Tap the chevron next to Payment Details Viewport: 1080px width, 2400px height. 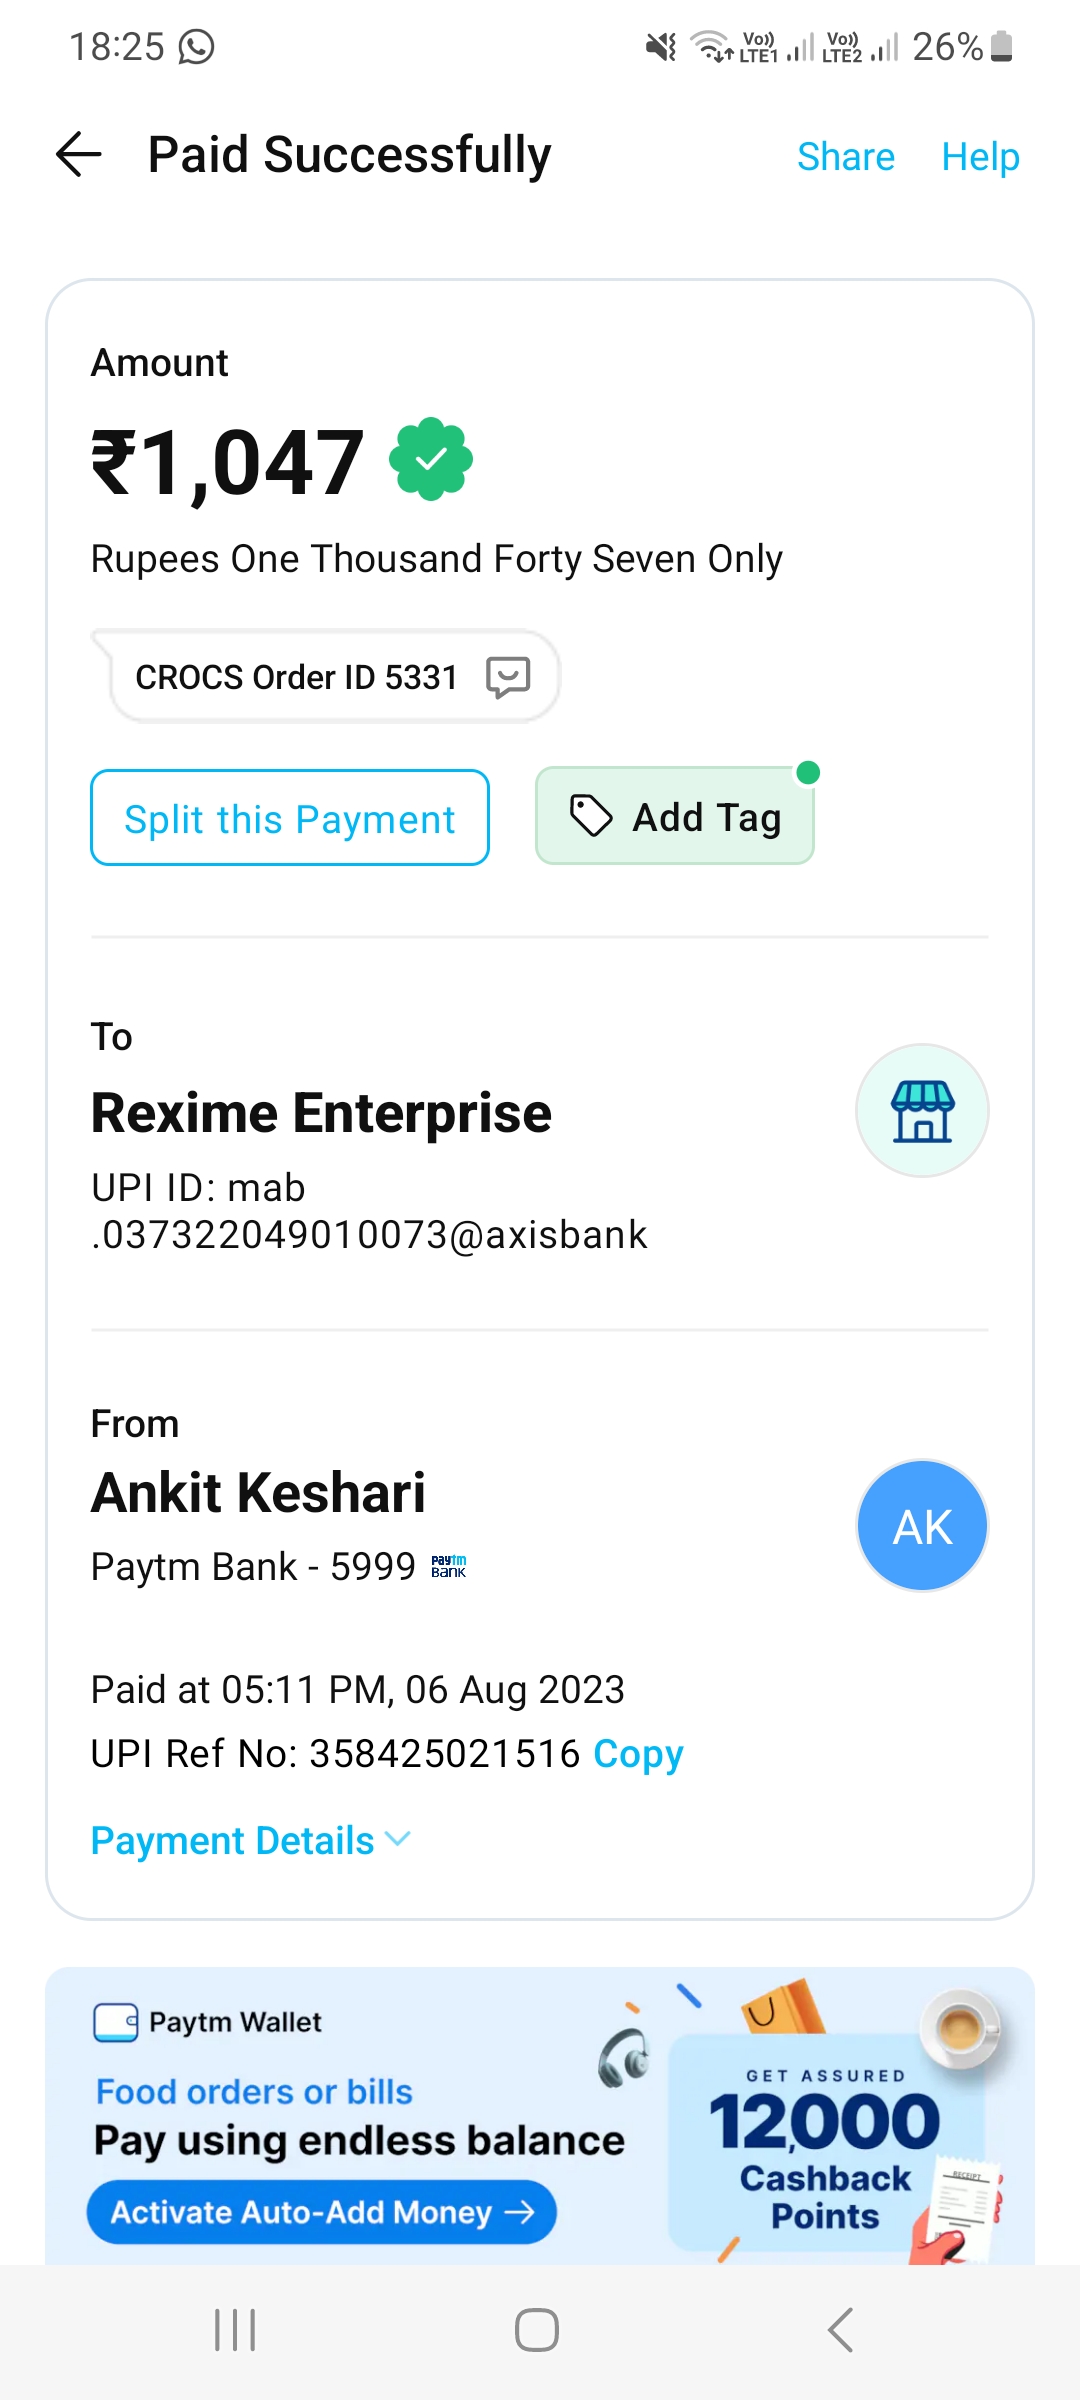click(398, 1840)
